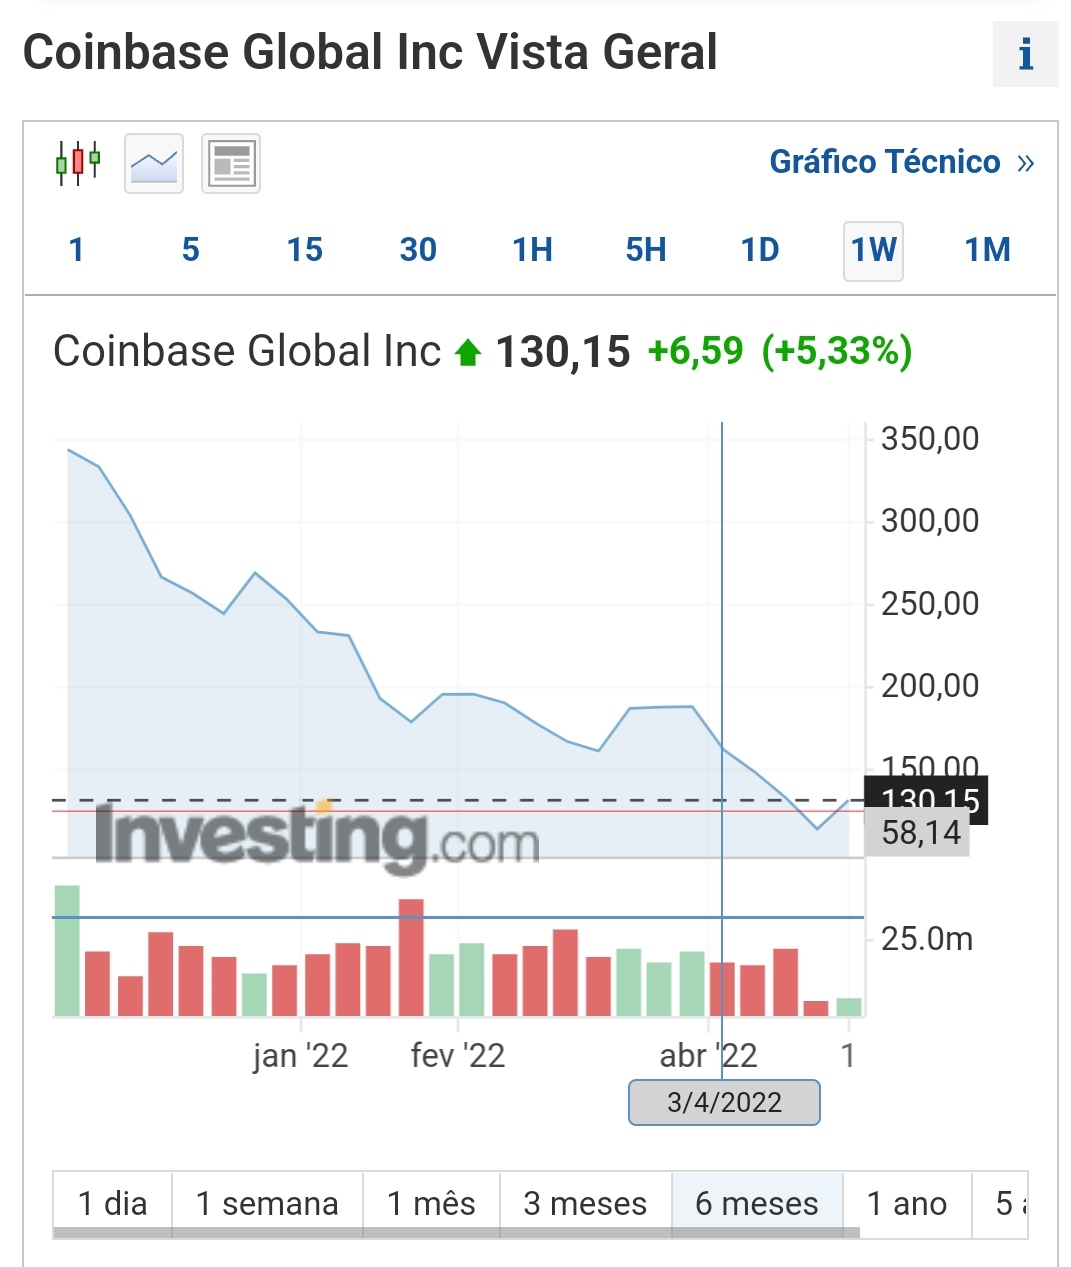
Task: Select the 1W interval button
Action: [873, 250]
